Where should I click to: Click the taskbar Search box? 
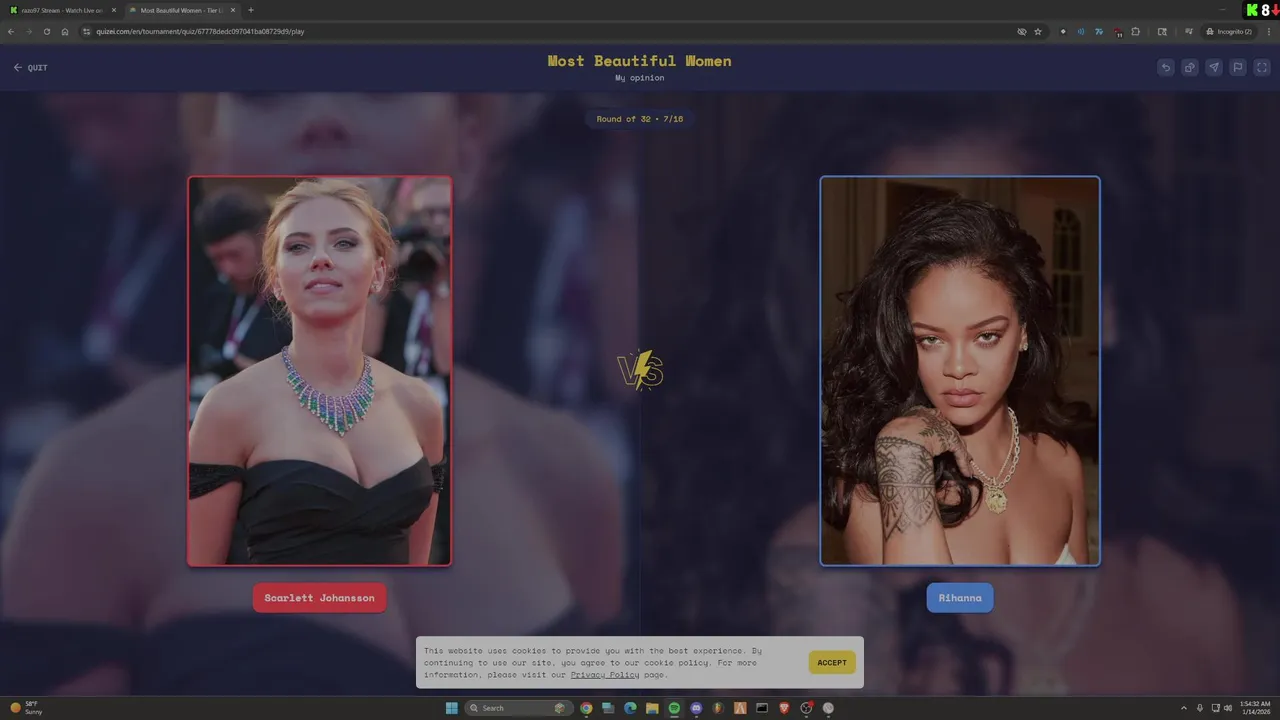pyautogui.click(x=518, y=708)
